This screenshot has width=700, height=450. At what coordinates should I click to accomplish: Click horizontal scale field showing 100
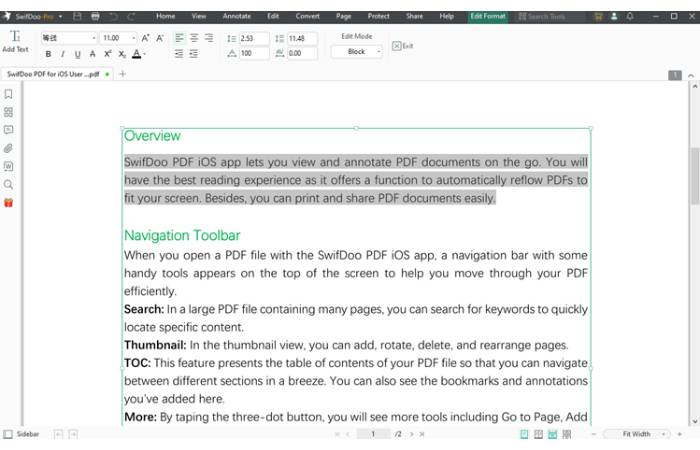coord(254,53)
